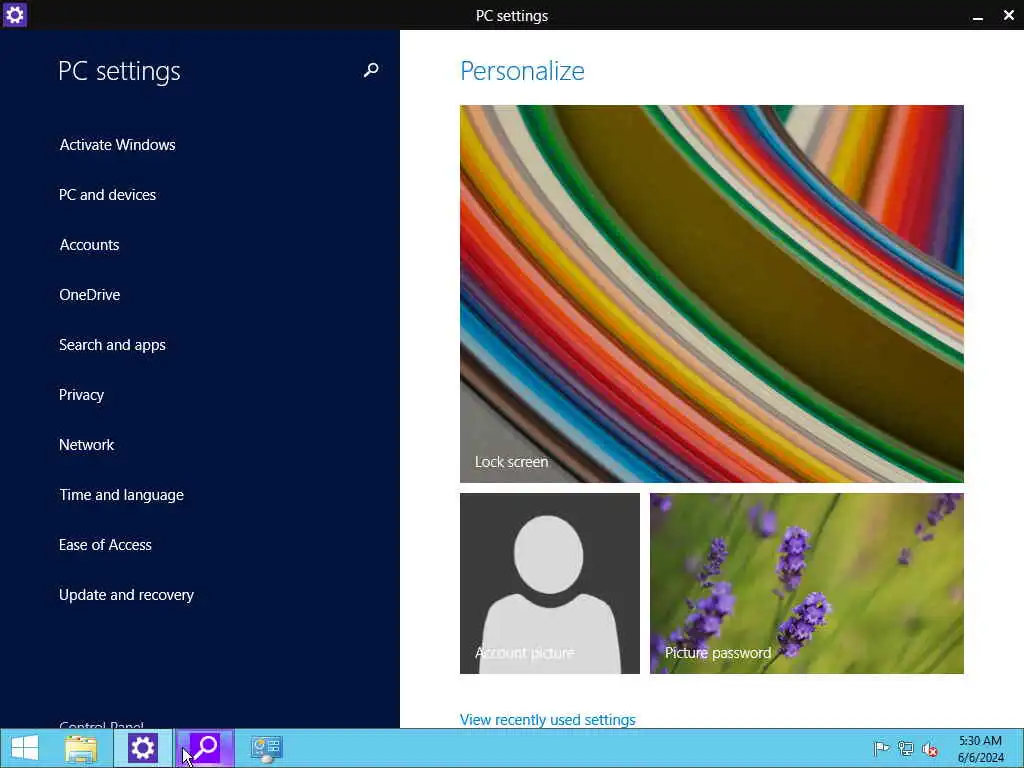Image resolution: width=1024 pixels, height=768 pixels.
Task: Open File Explorer from the taskbar
Action: click(x=81, y=748)
